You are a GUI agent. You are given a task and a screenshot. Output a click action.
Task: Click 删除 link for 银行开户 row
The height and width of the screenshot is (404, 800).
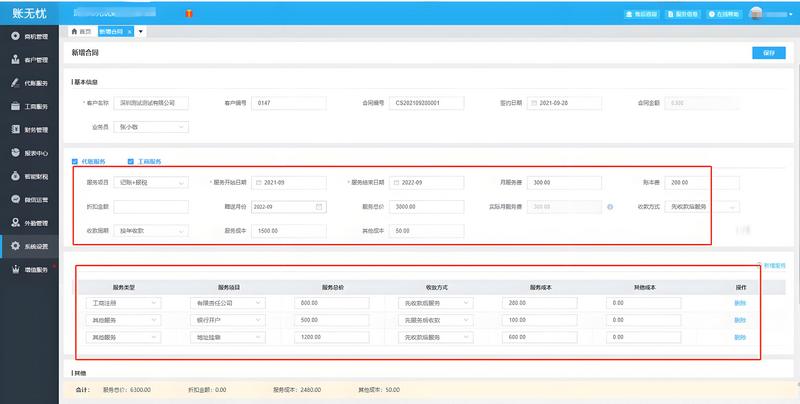point(740,320)
